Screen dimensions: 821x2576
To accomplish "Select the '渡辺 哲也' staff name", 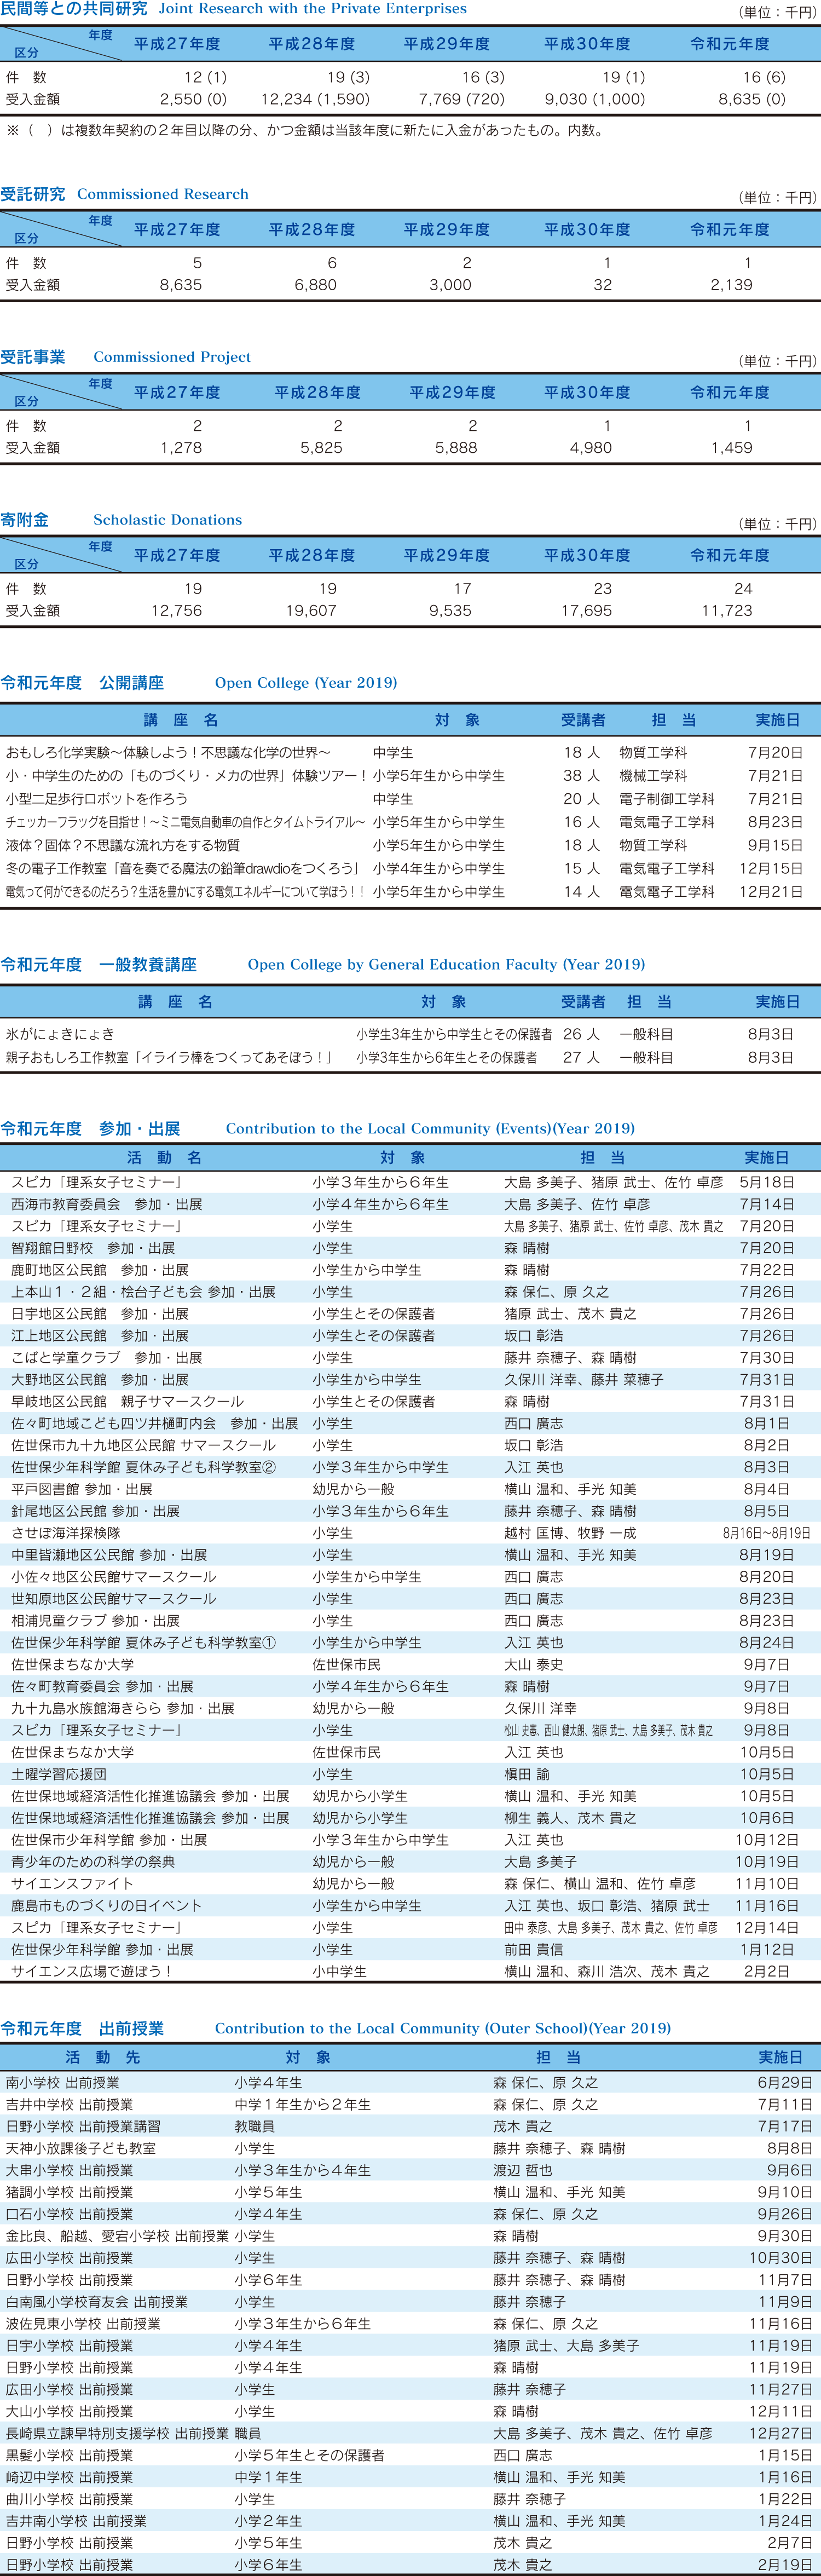I will [x=522, y=2170].
